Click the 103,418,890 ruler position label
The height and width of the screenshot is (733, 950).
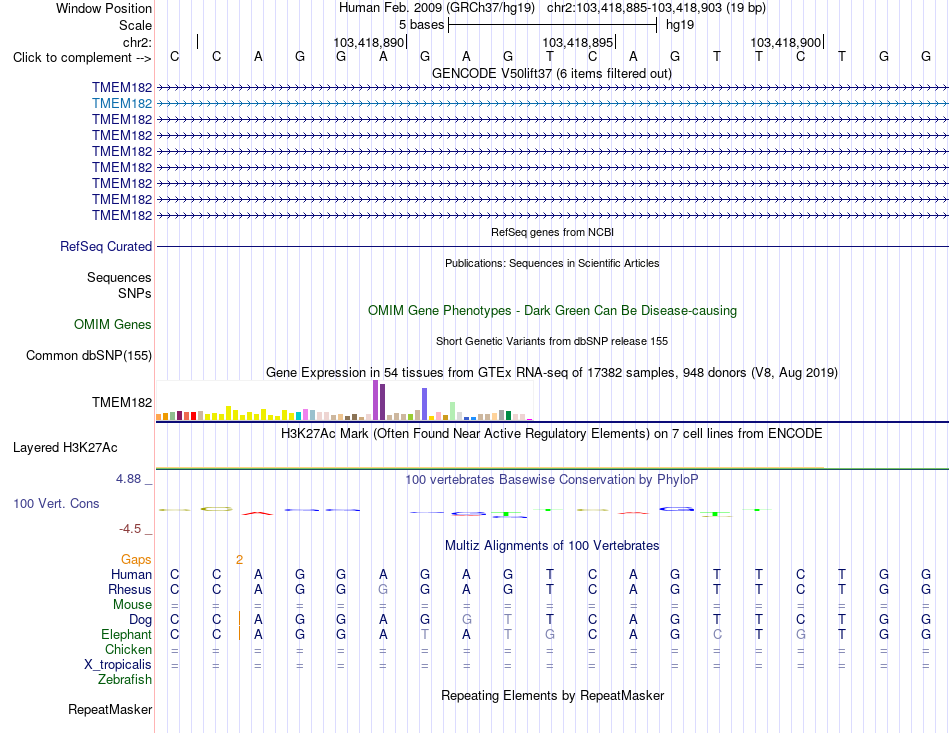[368, 42]
